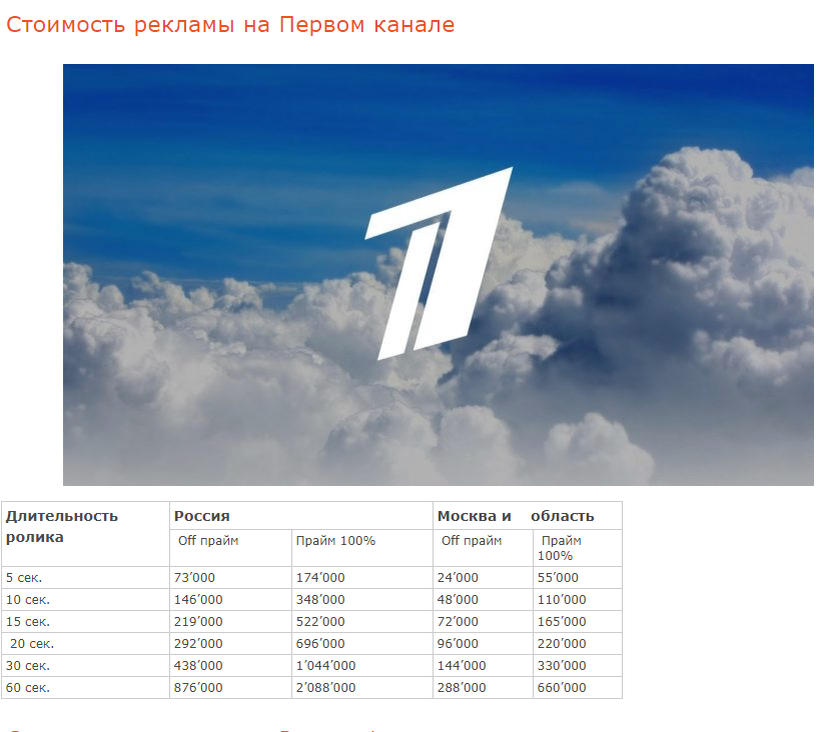Click 'Off прайм' subheader under Москва

pos(471,541)
